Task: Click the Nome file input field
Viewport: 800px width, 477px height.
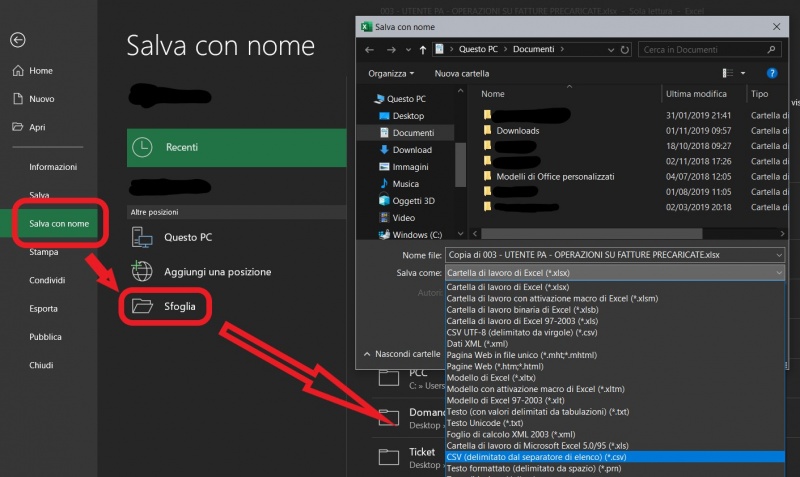Action: coord(610,255)
